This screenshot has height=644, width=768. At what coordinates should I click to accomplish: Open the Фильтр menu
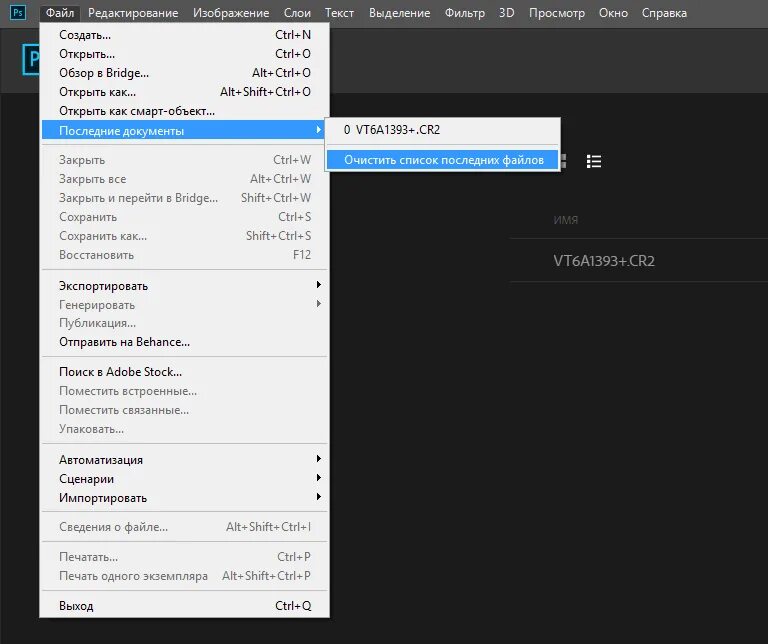coord(464,13)
